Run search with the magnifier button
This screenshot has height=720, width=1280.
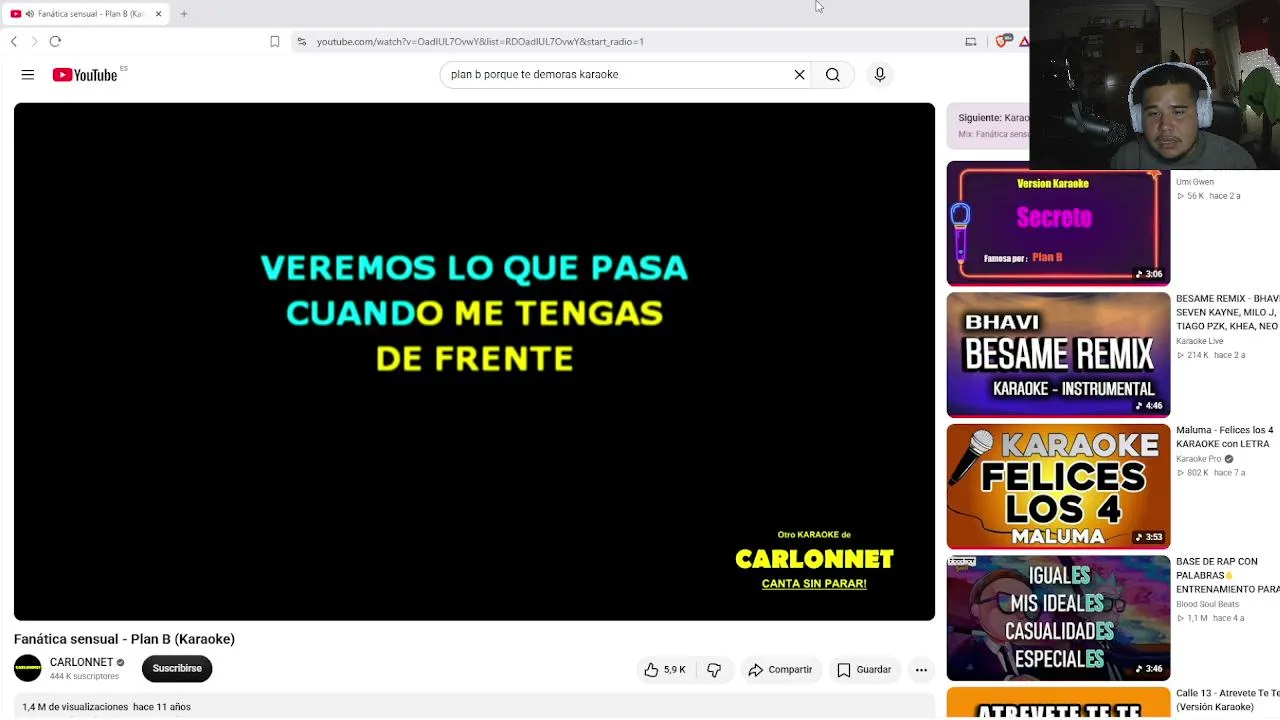pyautogui.click(x=832, y=75)
